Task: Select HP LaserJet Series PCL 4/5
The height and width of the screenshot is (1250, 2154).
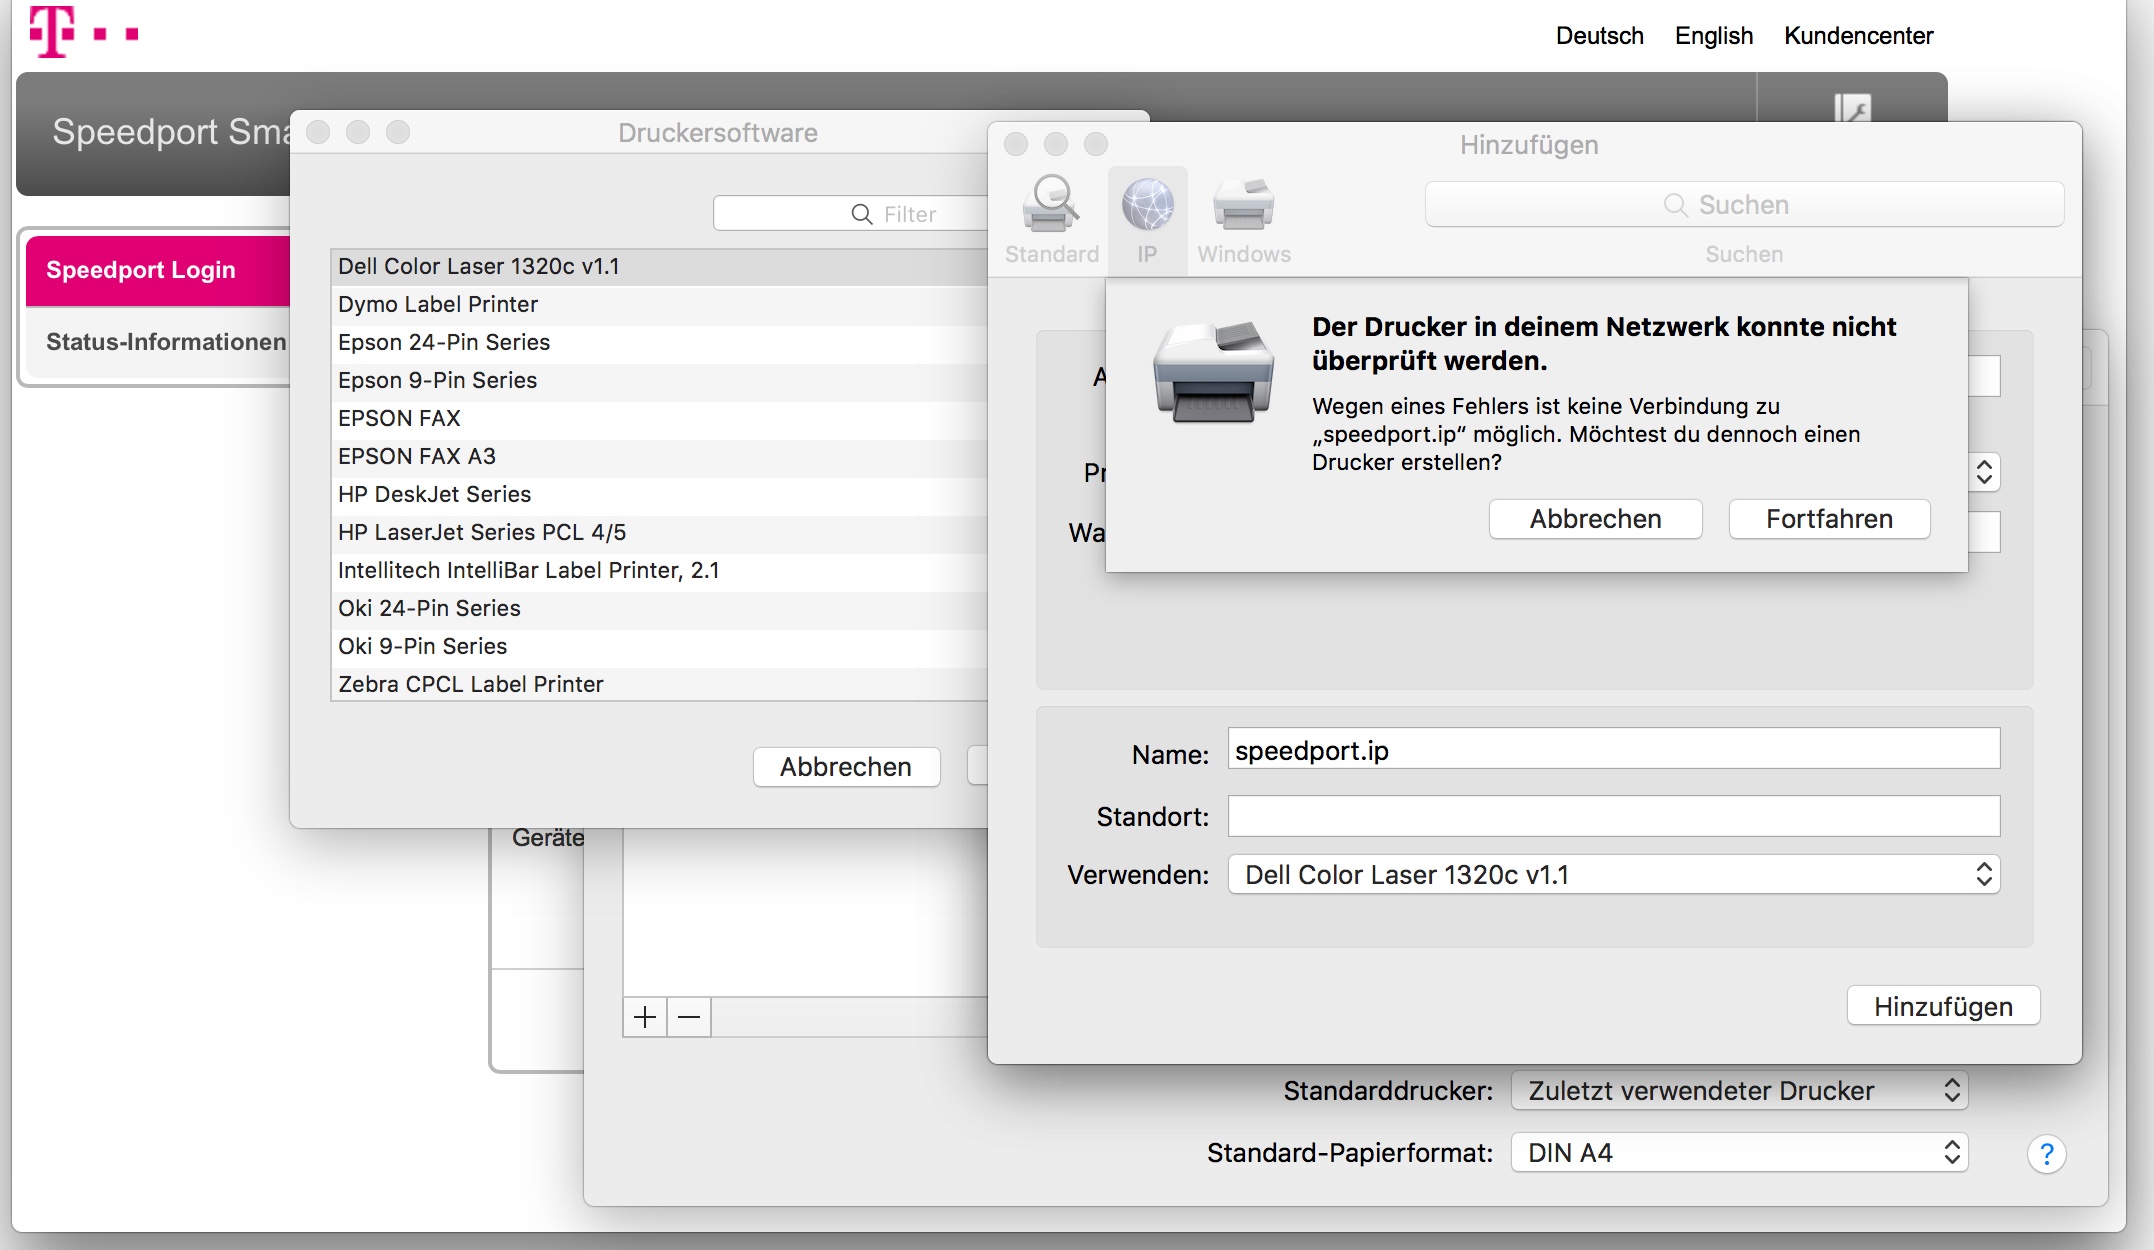Action: [x=659, y=533]
